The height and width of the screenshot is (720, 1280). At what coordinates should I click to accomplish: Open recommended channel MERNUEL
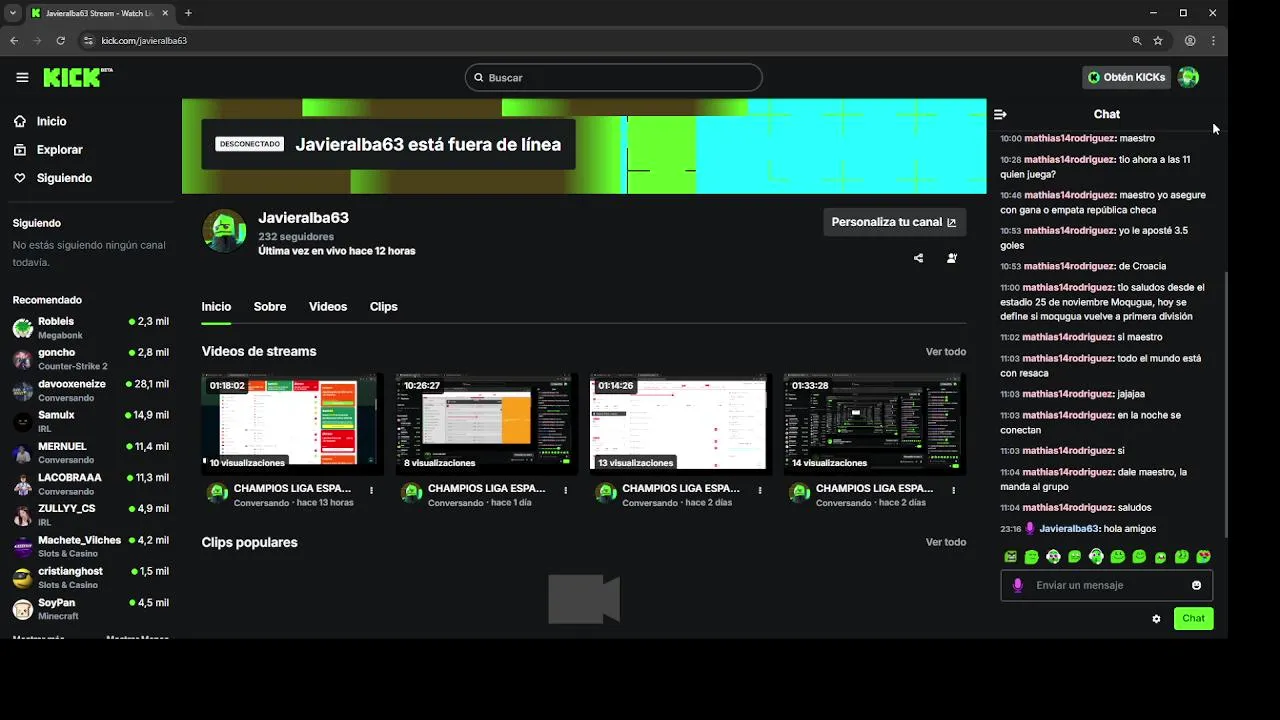coord(90,453)
